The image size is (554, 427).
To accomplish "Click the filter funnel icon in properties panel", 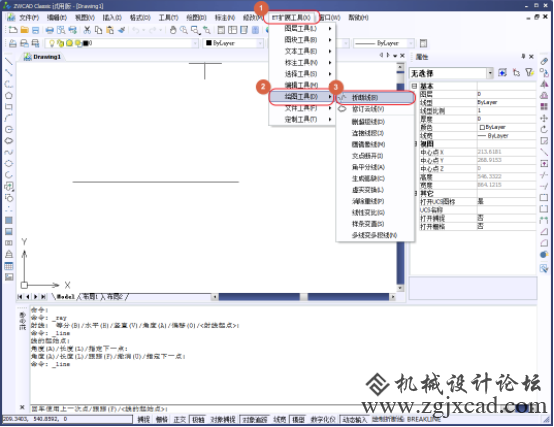I will pyautogui.click(x=529, y=73).
